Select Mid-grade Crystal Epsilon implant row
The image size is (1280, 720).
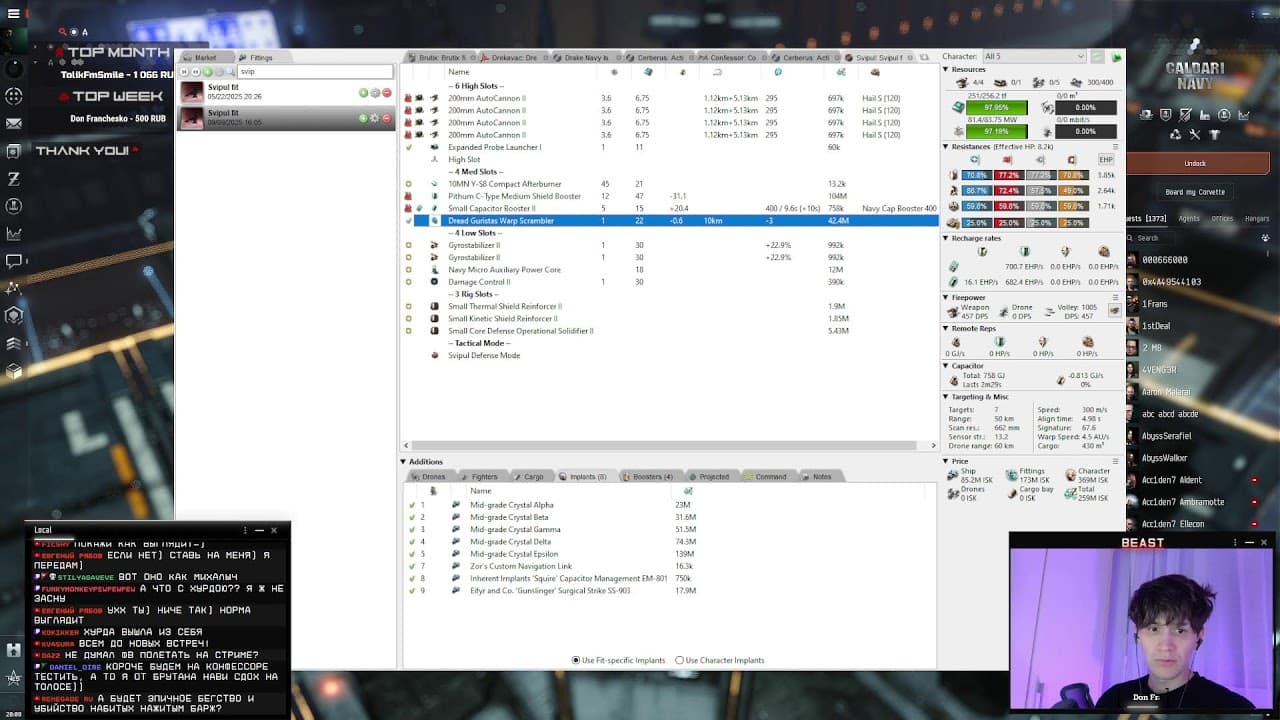(x=513, y=554)
